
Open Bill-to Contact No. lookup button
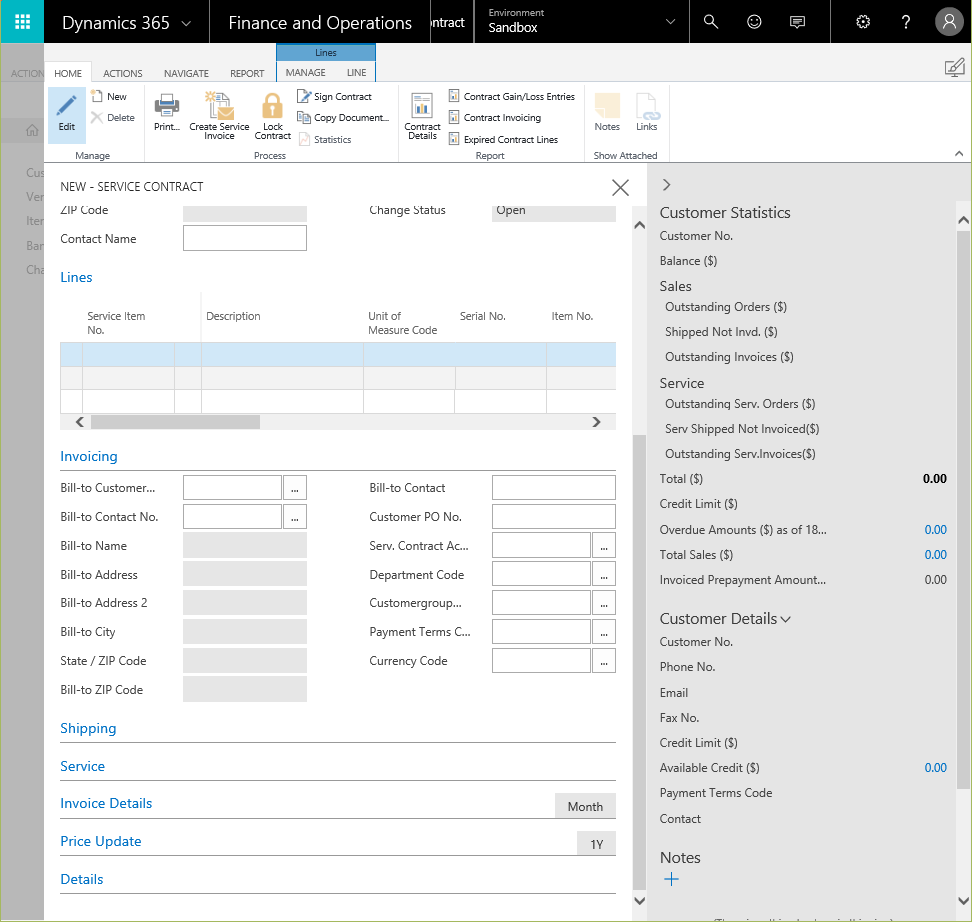pyautogui.click(x=295, y=517)
